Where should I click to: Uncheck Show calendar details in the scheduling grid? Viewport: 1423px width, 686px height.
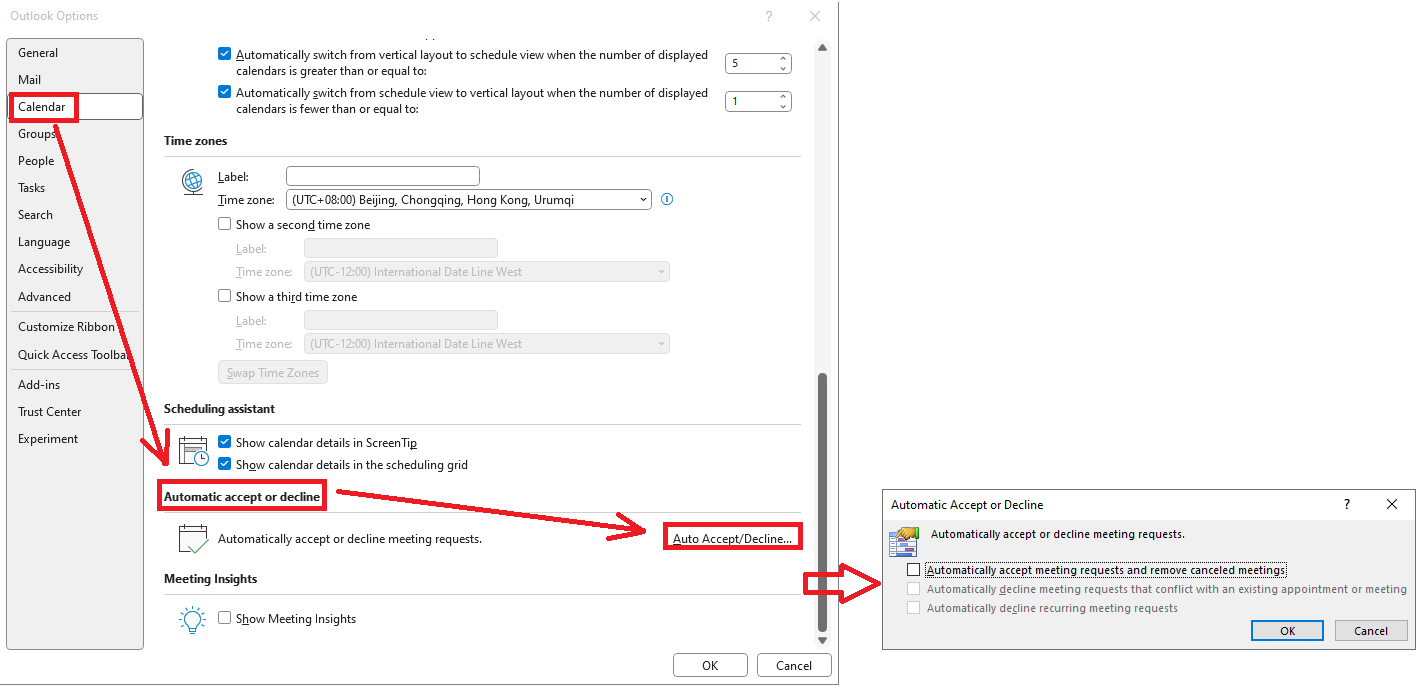click(x=225, y=464)
